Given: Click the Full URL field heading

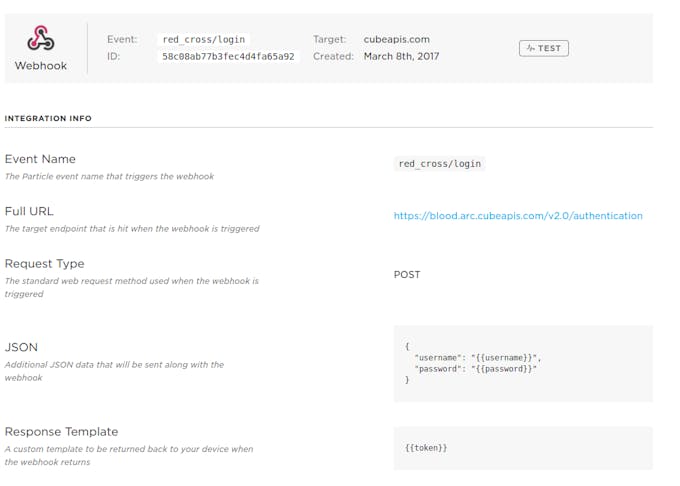Looking at the screenshot, I should pos(29,212).
